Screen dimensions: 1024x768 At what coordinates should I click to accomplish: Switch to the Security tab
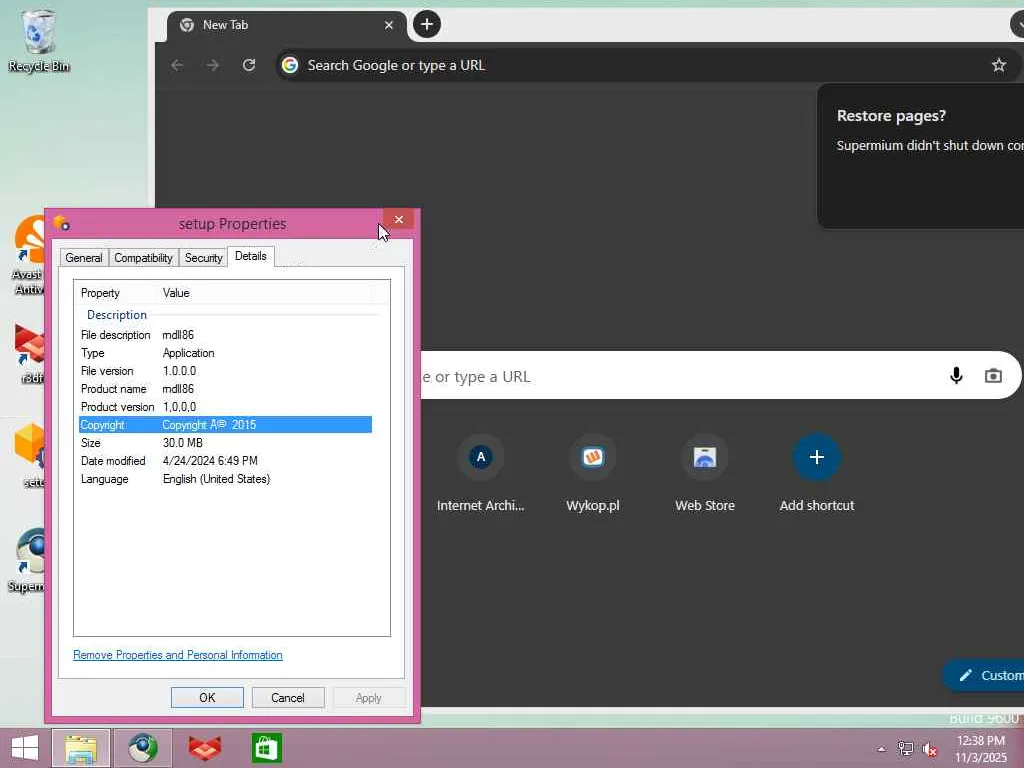[x=203, y=258]
